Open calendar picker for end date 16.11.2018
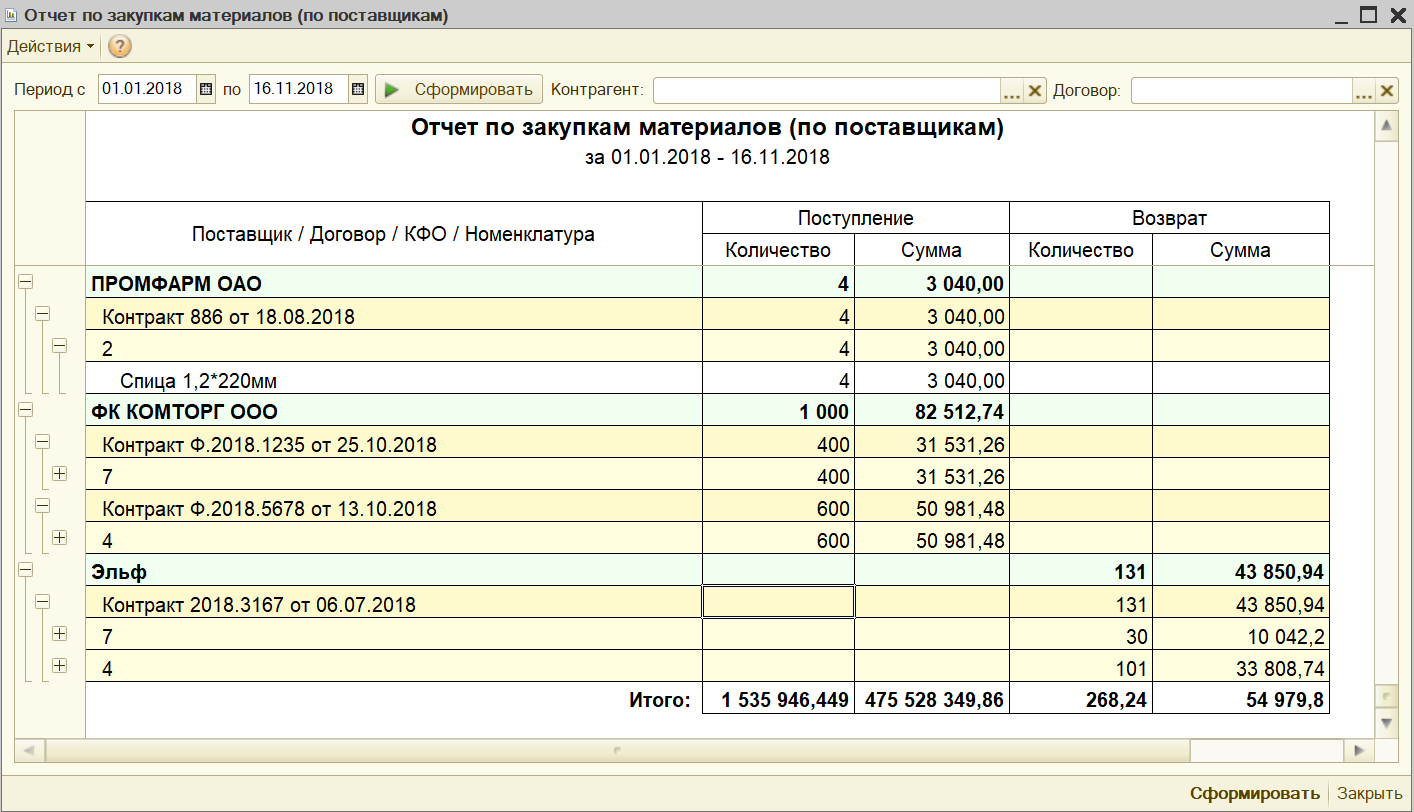Image resolution: width=1414 pixels, height=812 pixels. (358, 89)
